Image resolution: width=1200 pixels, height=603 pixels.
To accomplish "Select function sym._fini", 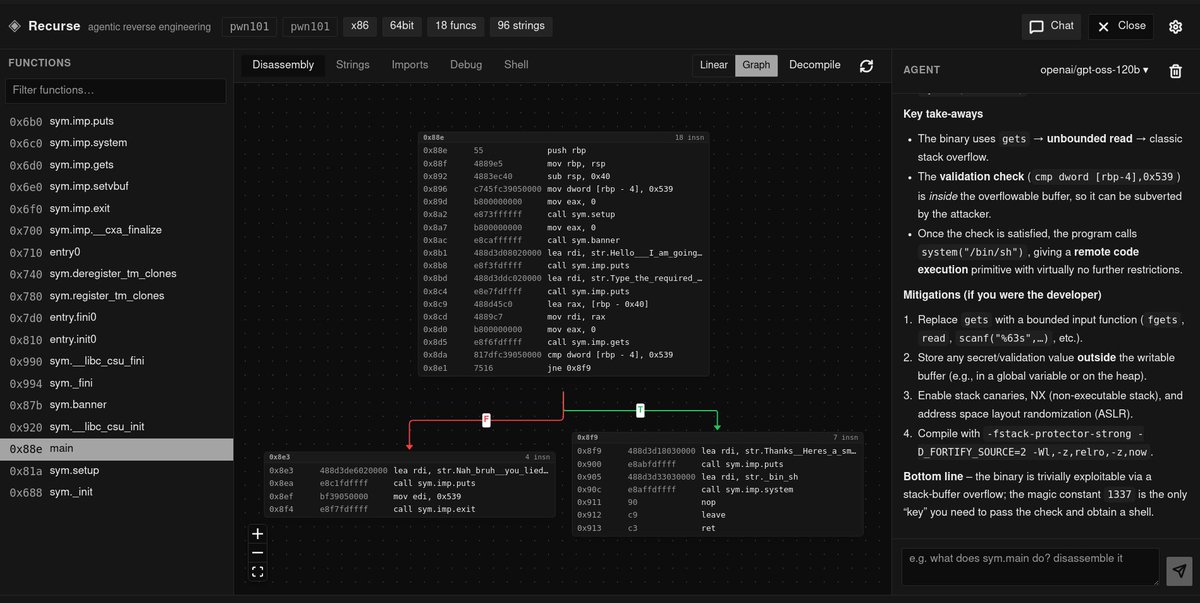I will tap(116, 383).
